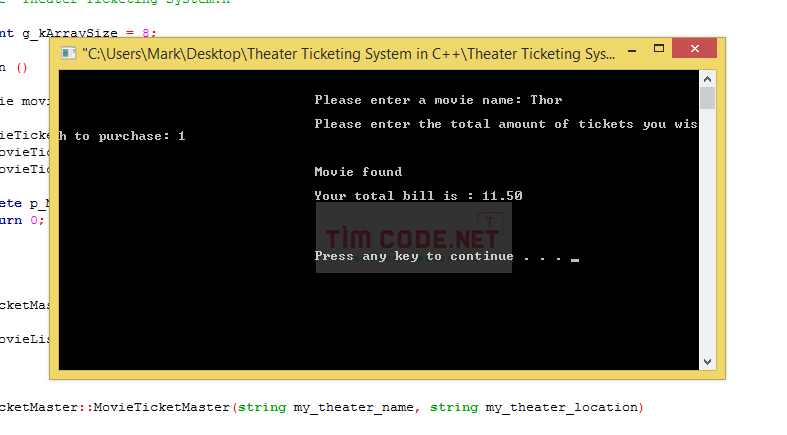Click the 'MovieTicketMaster' constructor name in editor
The width and height of the screenshot is (787, 435).
(162, 407)
